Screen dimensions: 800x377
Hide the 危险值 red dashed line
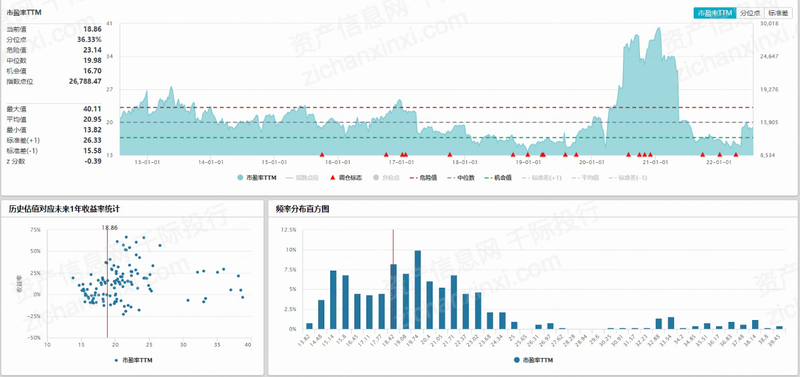(x=423, y=178)
